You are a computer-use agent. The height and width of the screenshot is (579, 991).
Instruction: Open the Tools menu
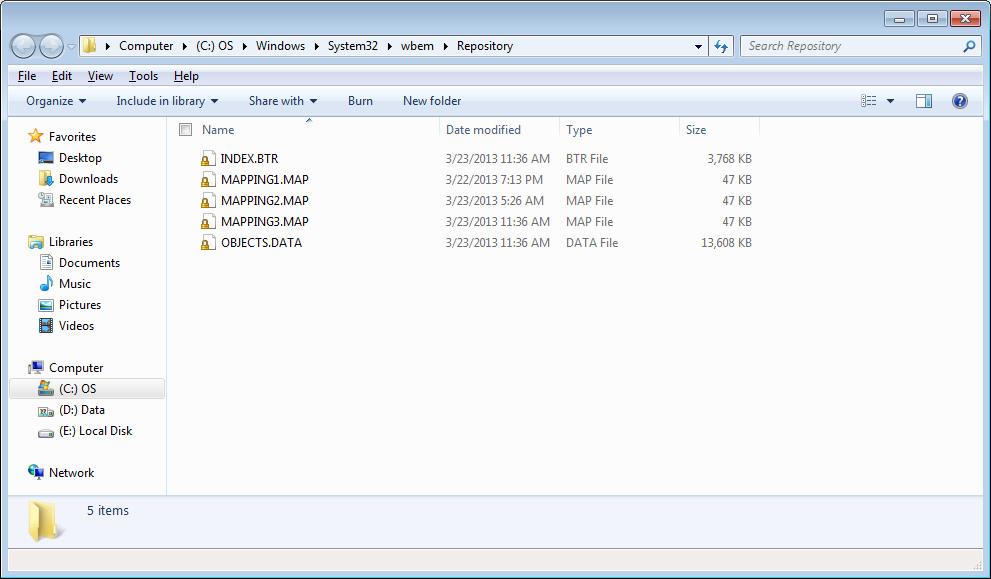click(x=143, y=76)
